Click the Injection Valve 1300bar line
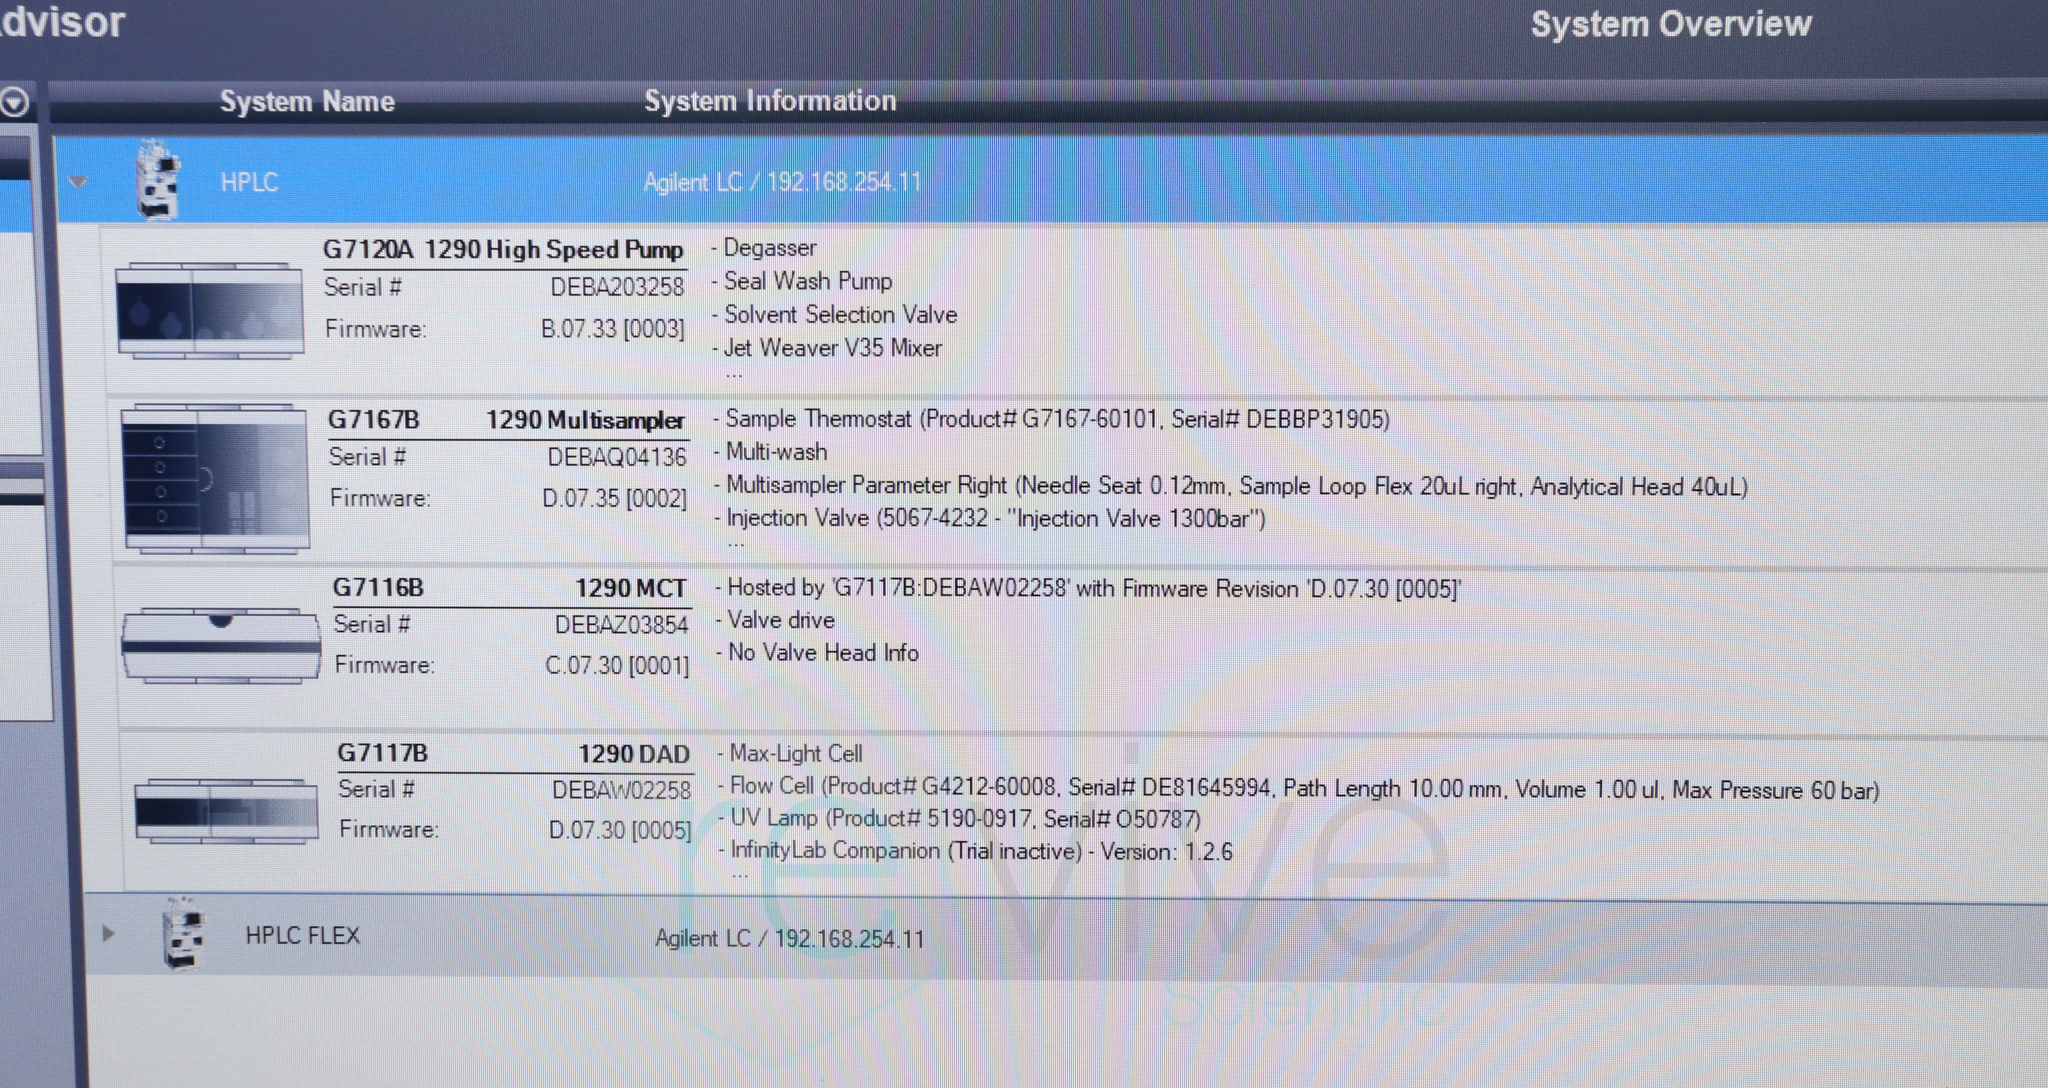This screenshot has width=2048, height=1088. pos(990,518)
